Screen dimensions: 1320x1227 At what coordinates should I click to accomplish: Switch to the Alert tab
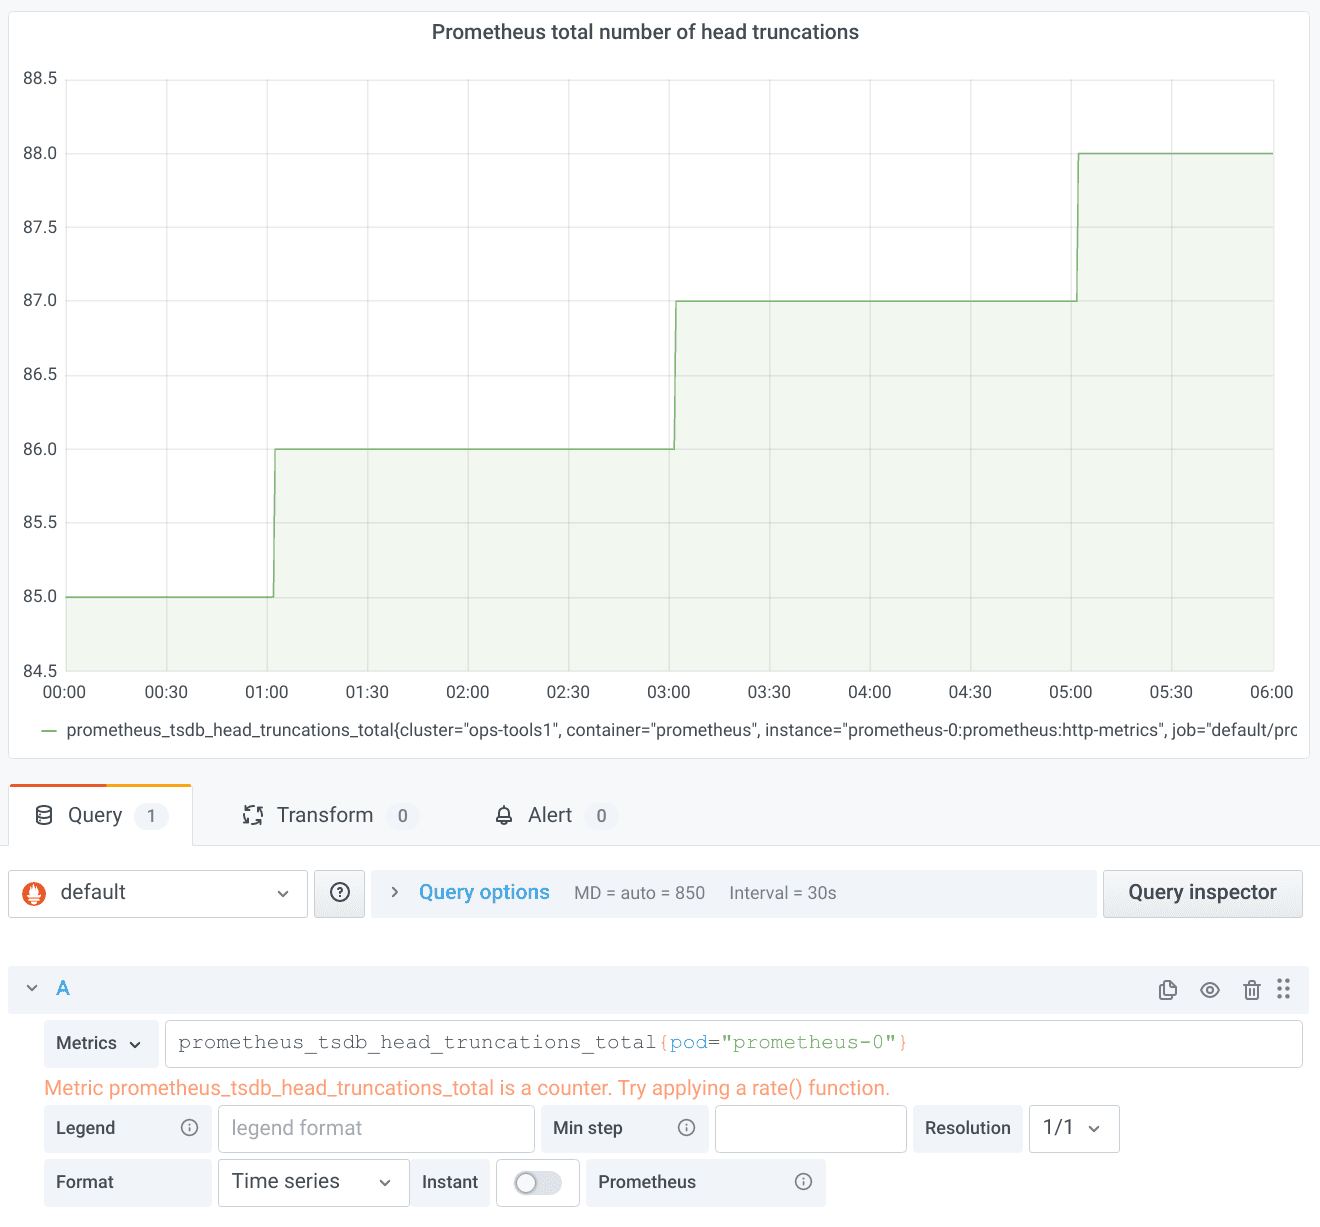click(x=549, y=816)
